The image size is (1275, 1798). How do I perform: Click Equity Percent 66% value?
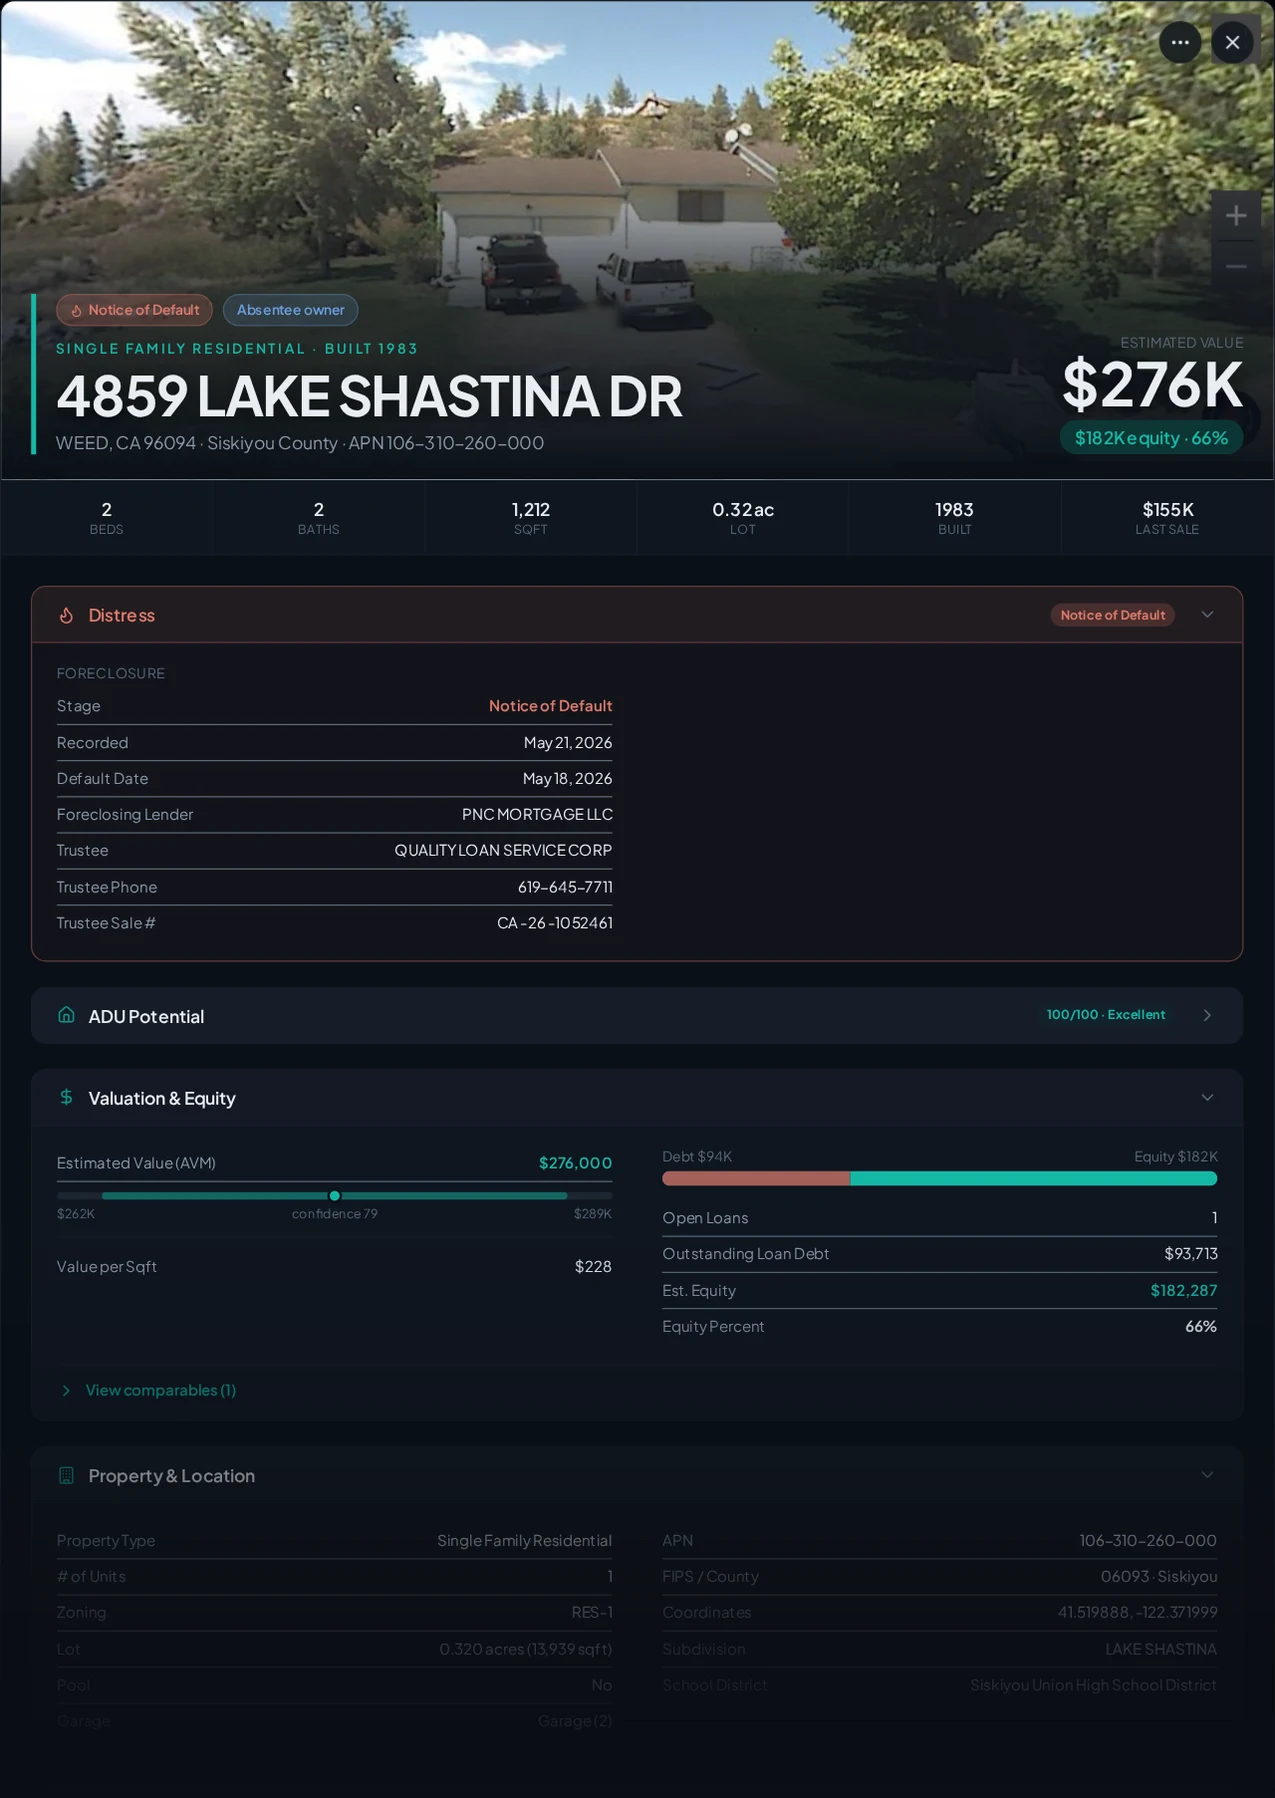(x=1201, y=1326)
